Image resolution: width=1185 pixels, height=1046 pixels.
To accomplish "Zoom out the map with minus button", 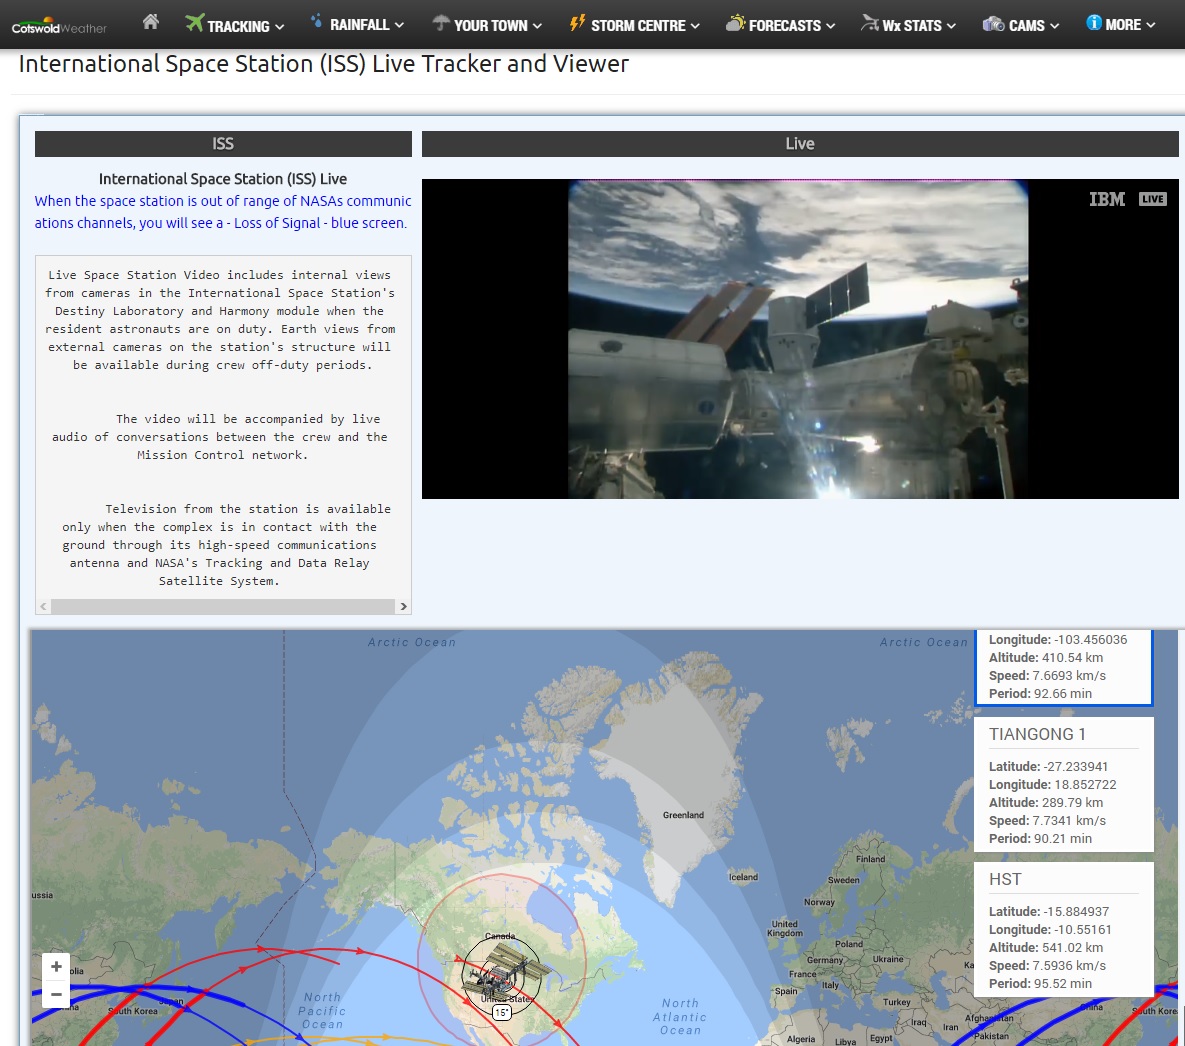I will tap(56, 994).
